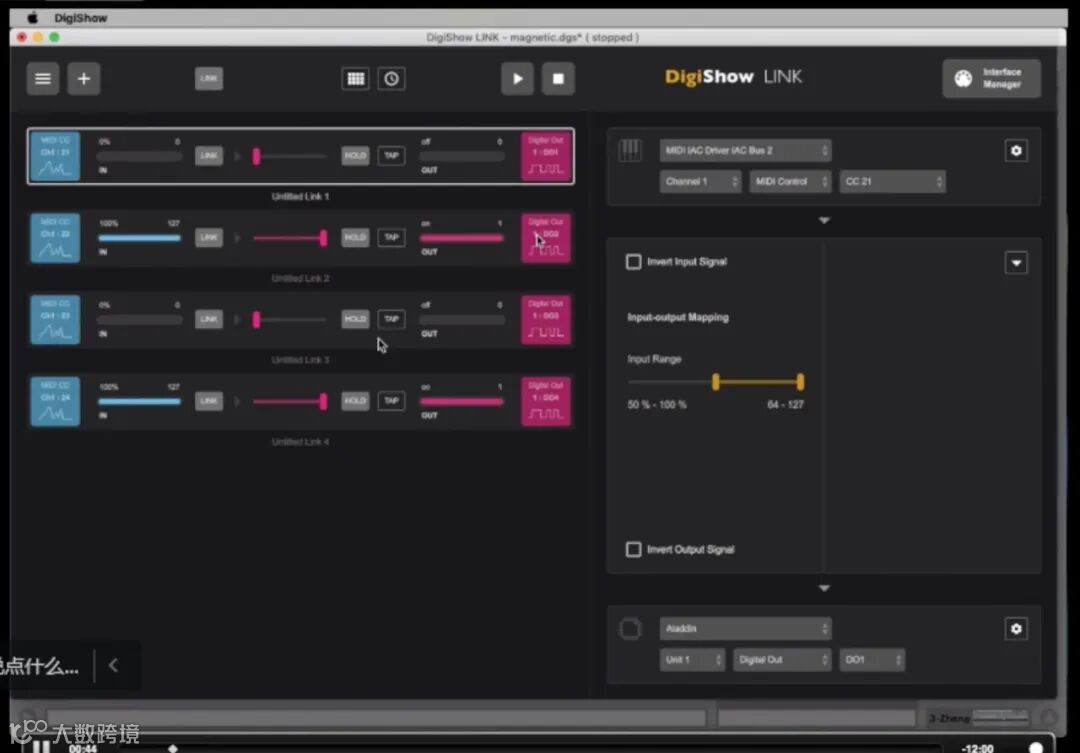Screen dimensions: 1080x753
Task: Toggle HOLD on Untitled Link 3
Action: click(355, 319)
